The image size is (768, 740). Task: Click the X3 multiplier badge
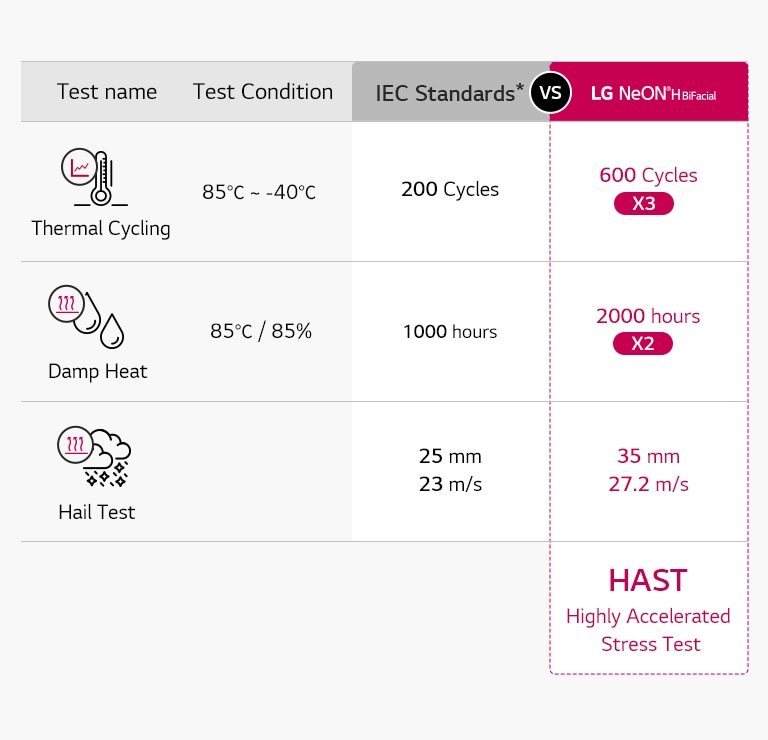pyautogui.click(x=644, y=203)
